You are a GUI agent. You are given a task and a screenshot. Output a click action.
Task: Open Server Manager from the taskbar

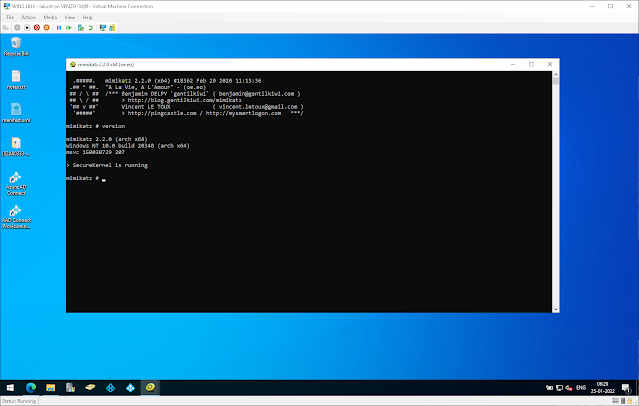coord(71,388)
